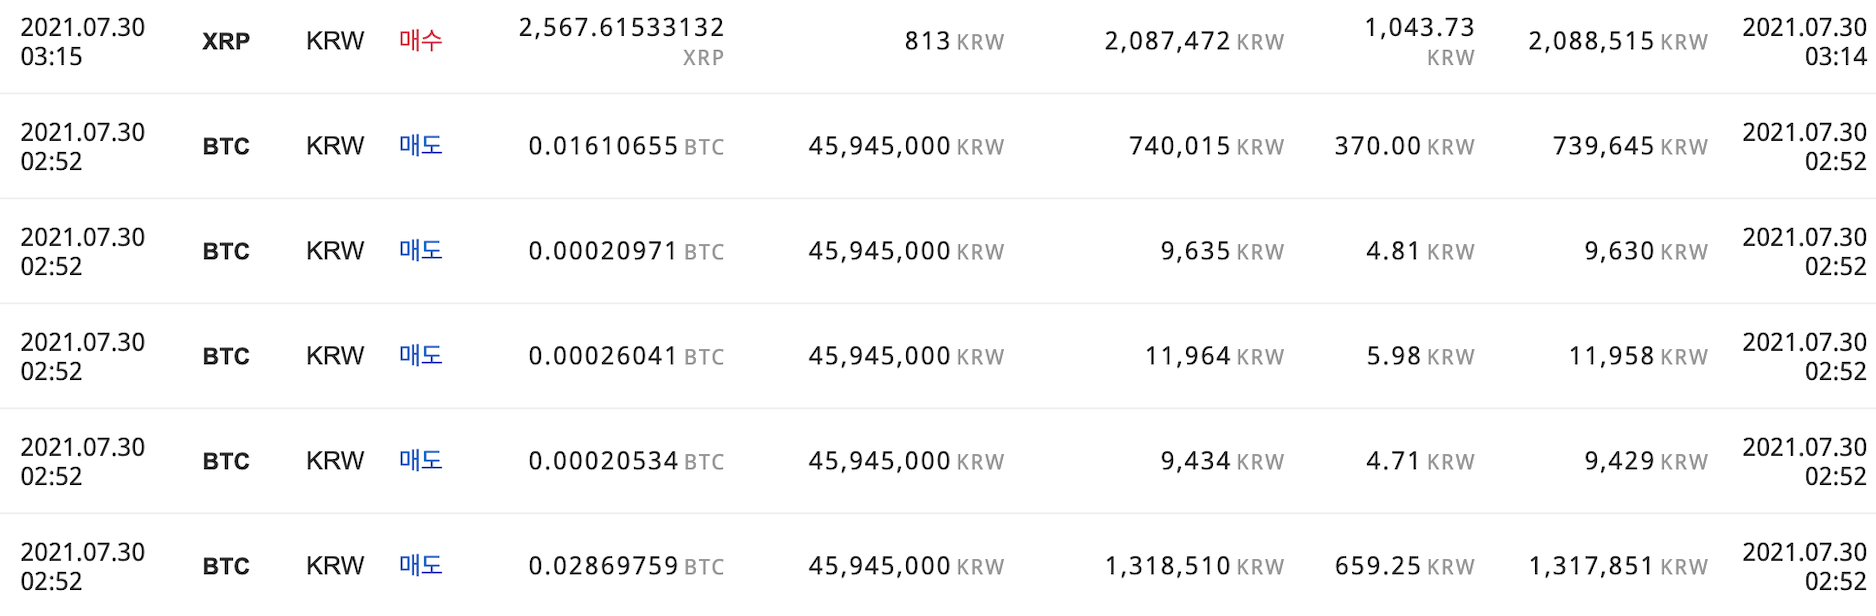
Task: Click the 0.00020971 BTC quantity
Action: [625, 252]
